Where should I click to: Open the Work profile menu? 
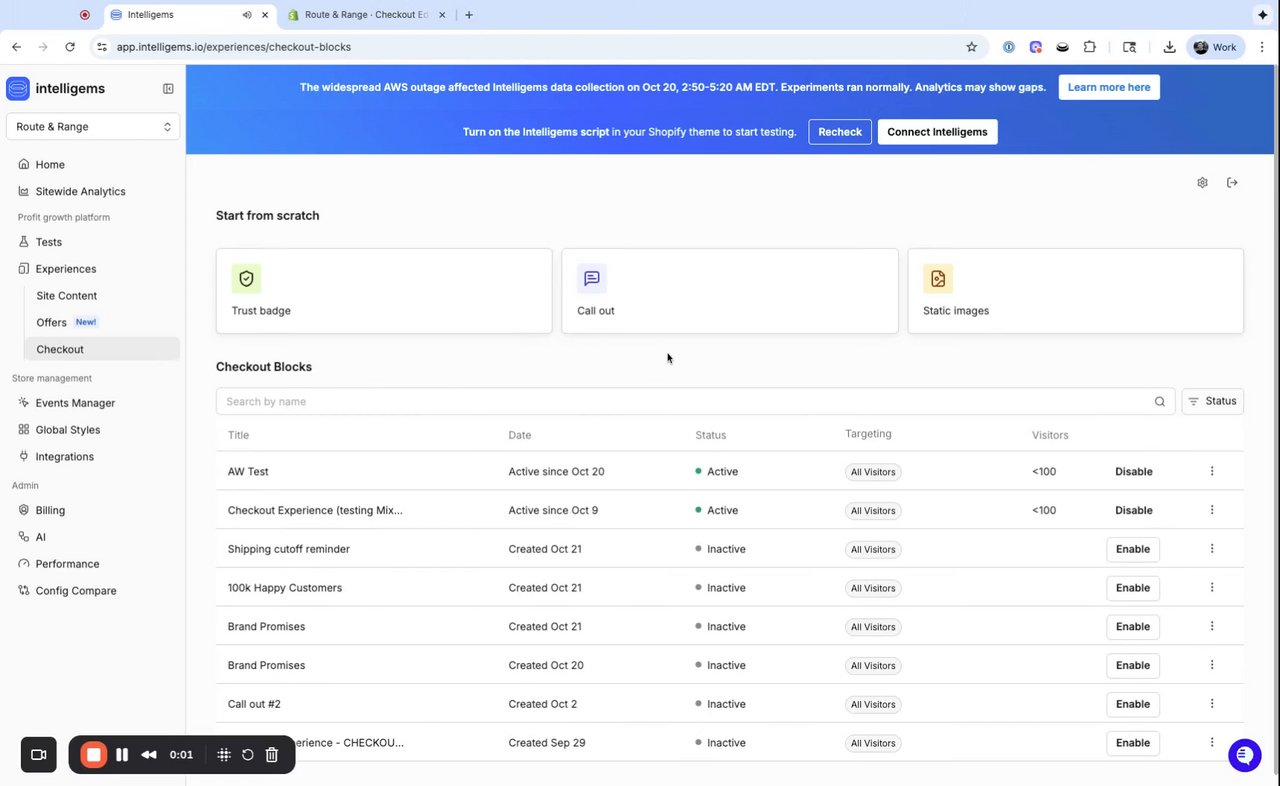[1215, 47]
